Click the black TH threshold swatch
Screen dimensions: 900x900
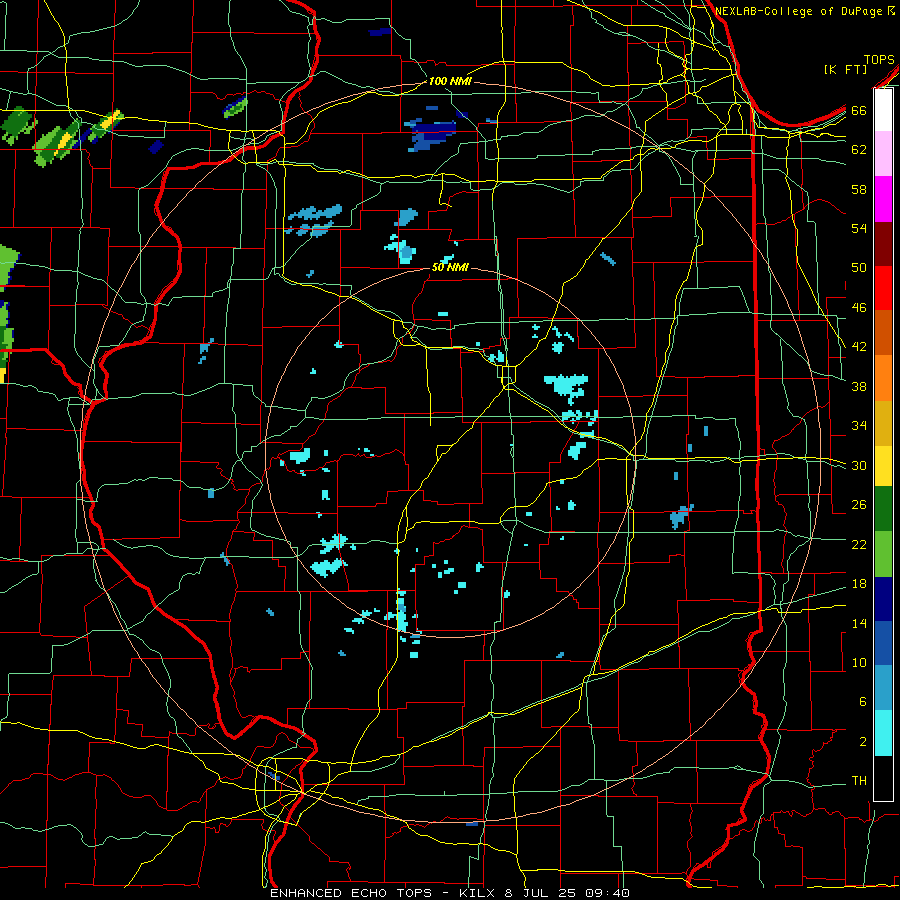coord(883,778)
